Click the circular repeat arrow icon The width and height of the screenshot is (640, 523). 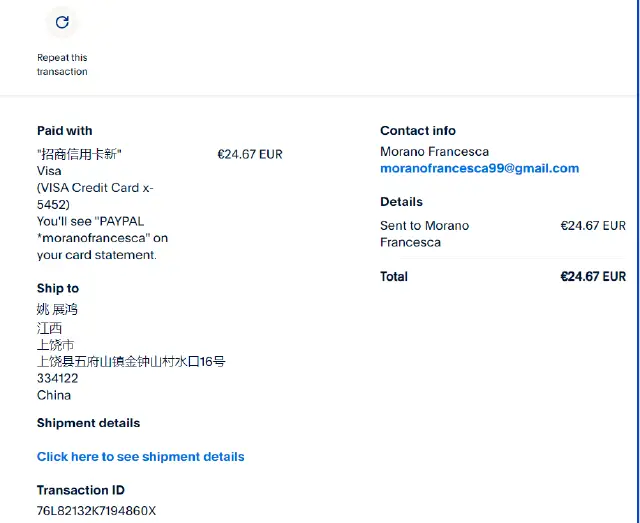click(x=62, y=22)
